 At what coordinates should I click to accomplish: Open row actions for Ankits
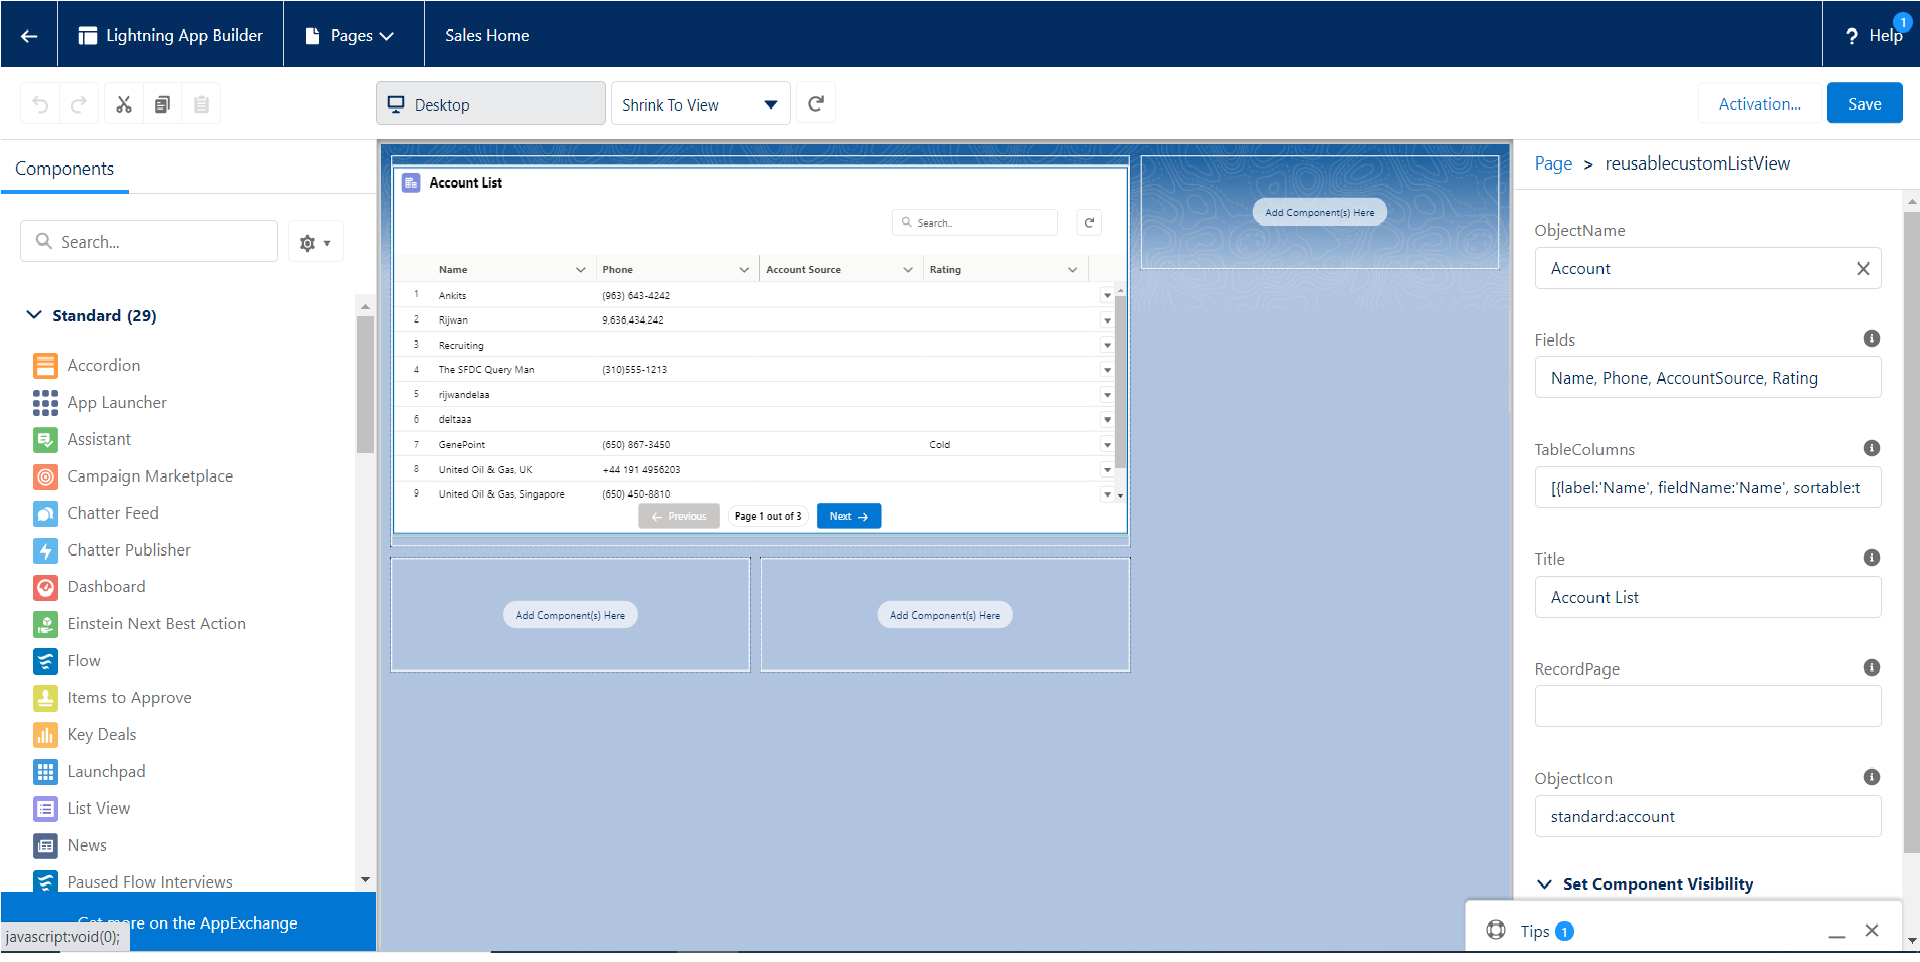point(1107,296)
